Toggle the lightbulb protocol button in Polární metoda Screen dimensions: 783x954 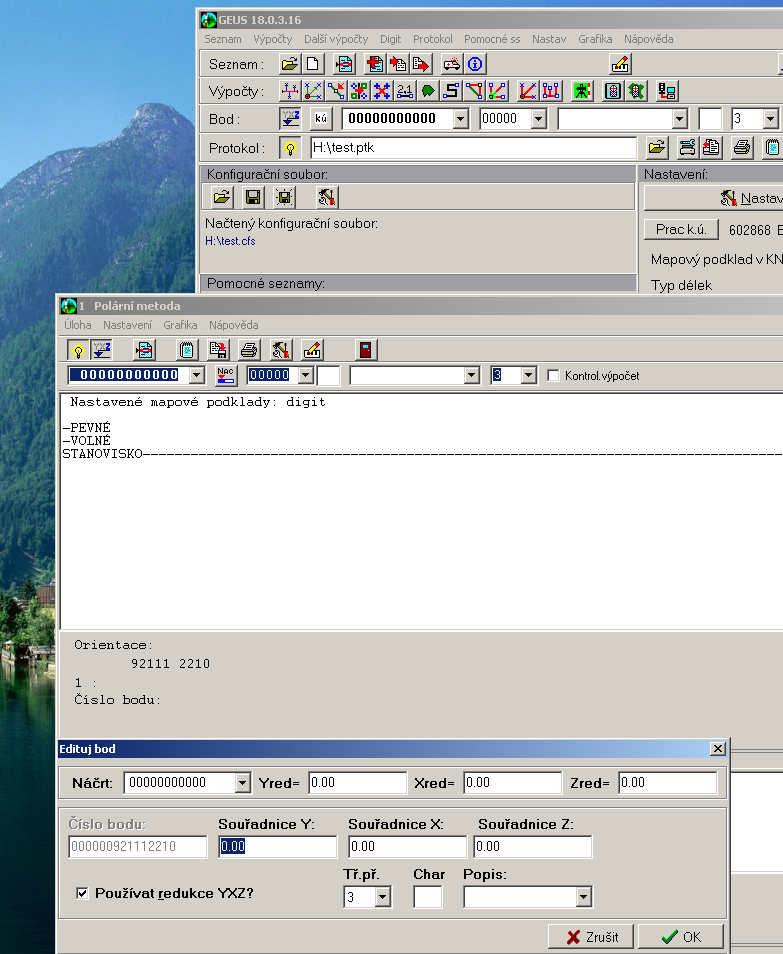click(x=77, y=350)
